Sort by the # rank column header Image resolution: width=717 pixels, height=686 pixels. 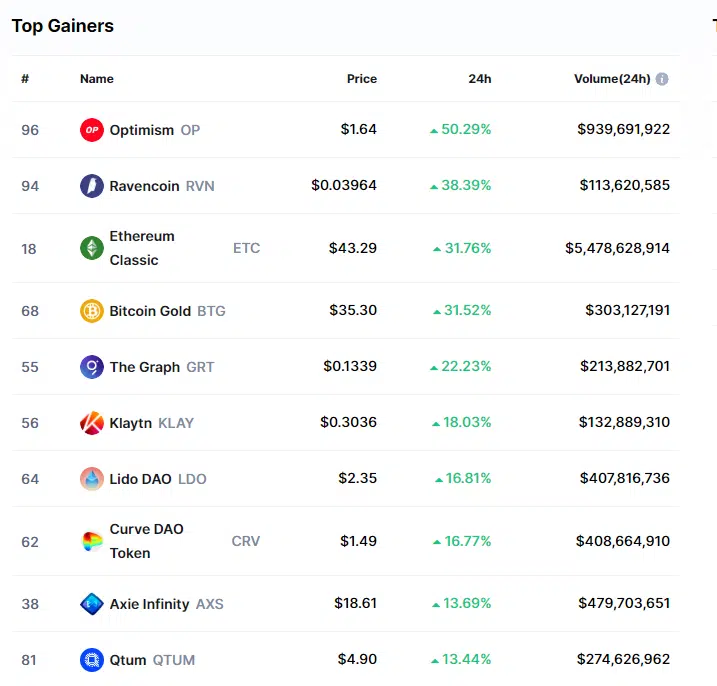click(25, 79)
